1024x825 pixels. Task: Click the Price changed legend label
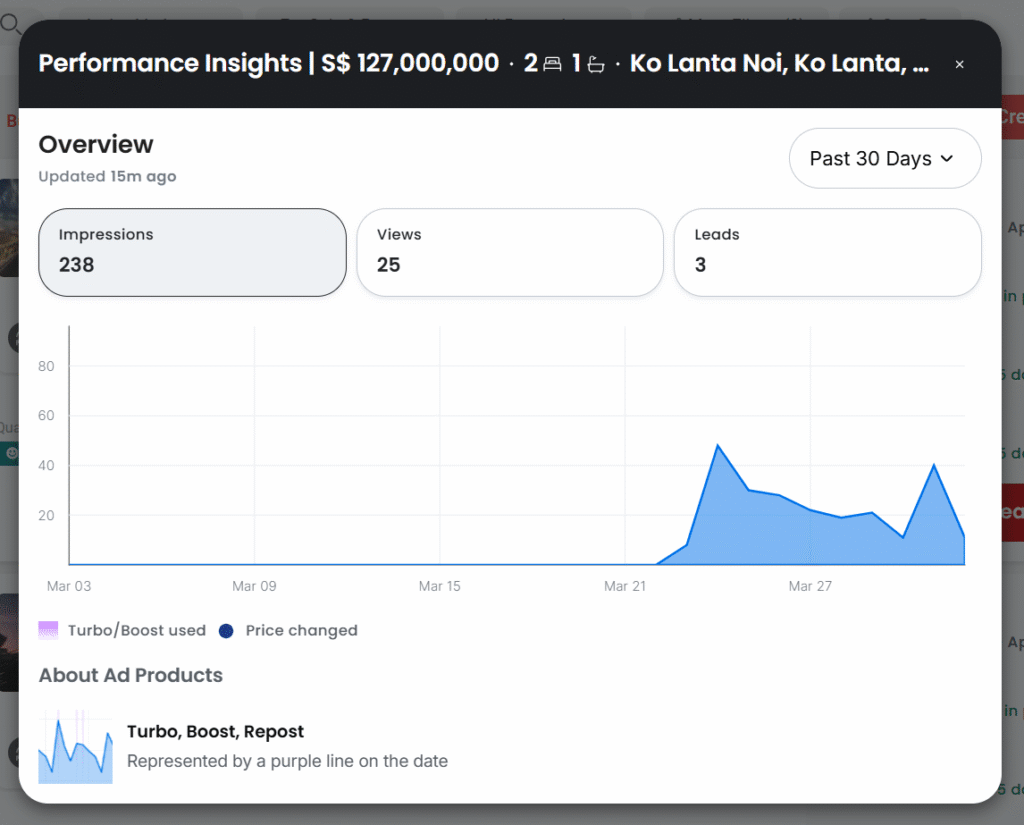pyautogui.click(x=301, y=631)
